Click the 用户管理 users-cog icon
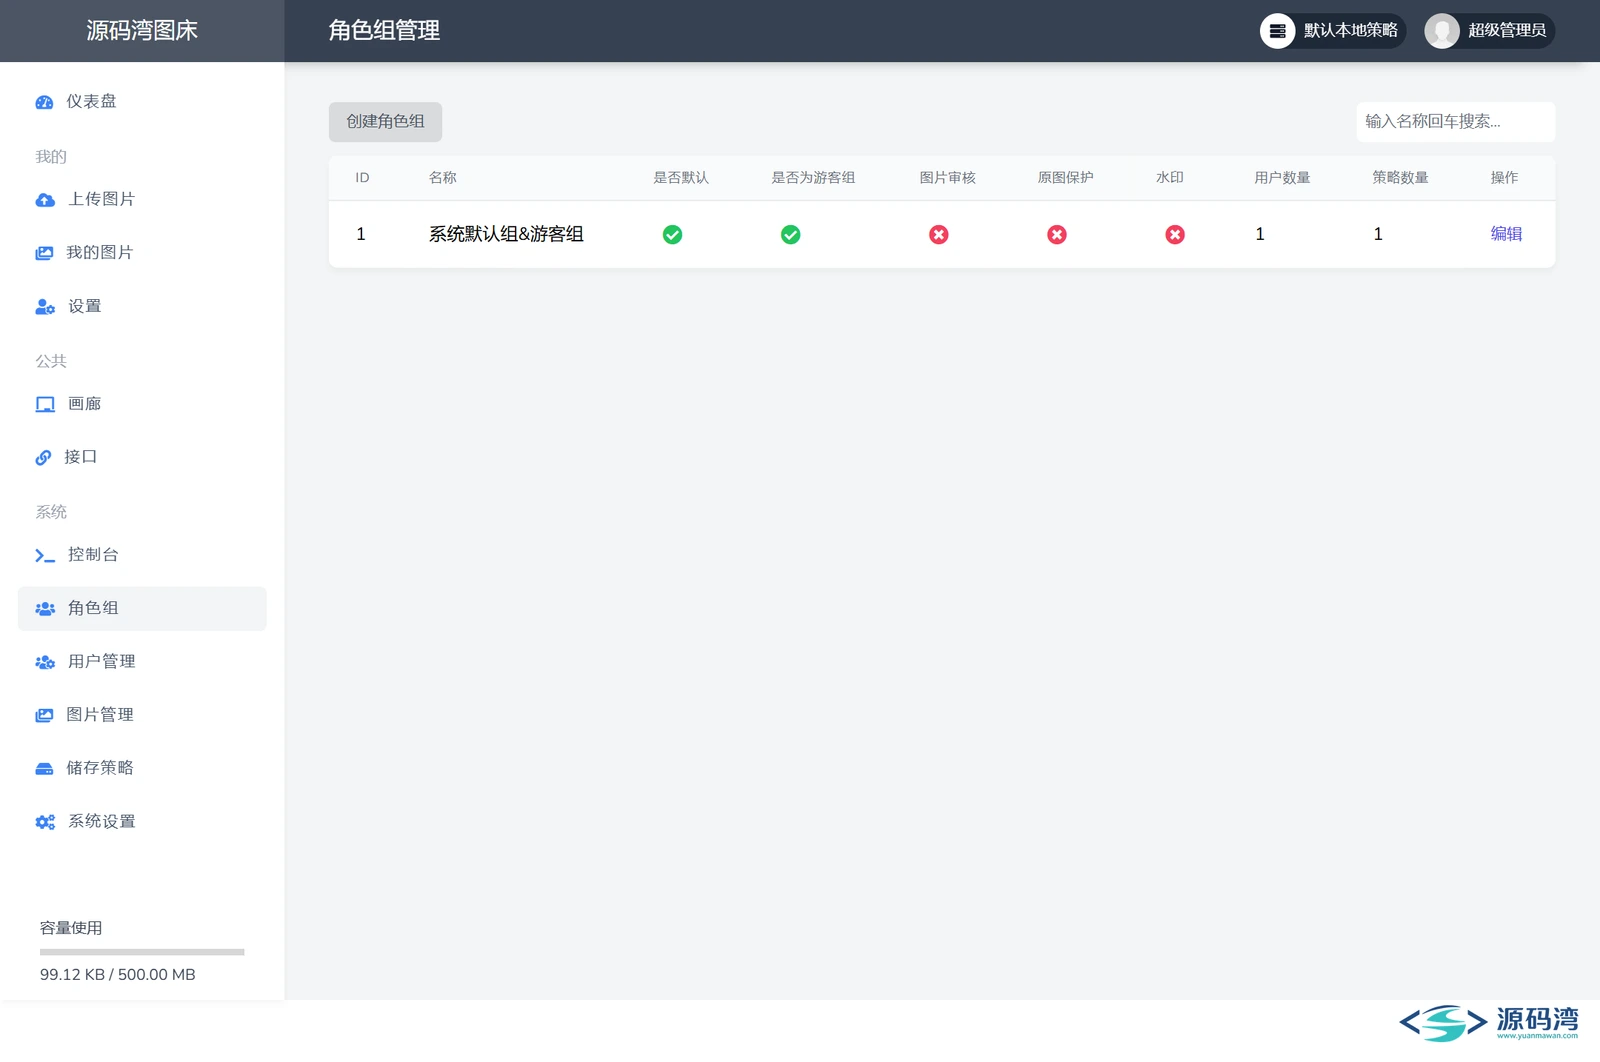 45,662
